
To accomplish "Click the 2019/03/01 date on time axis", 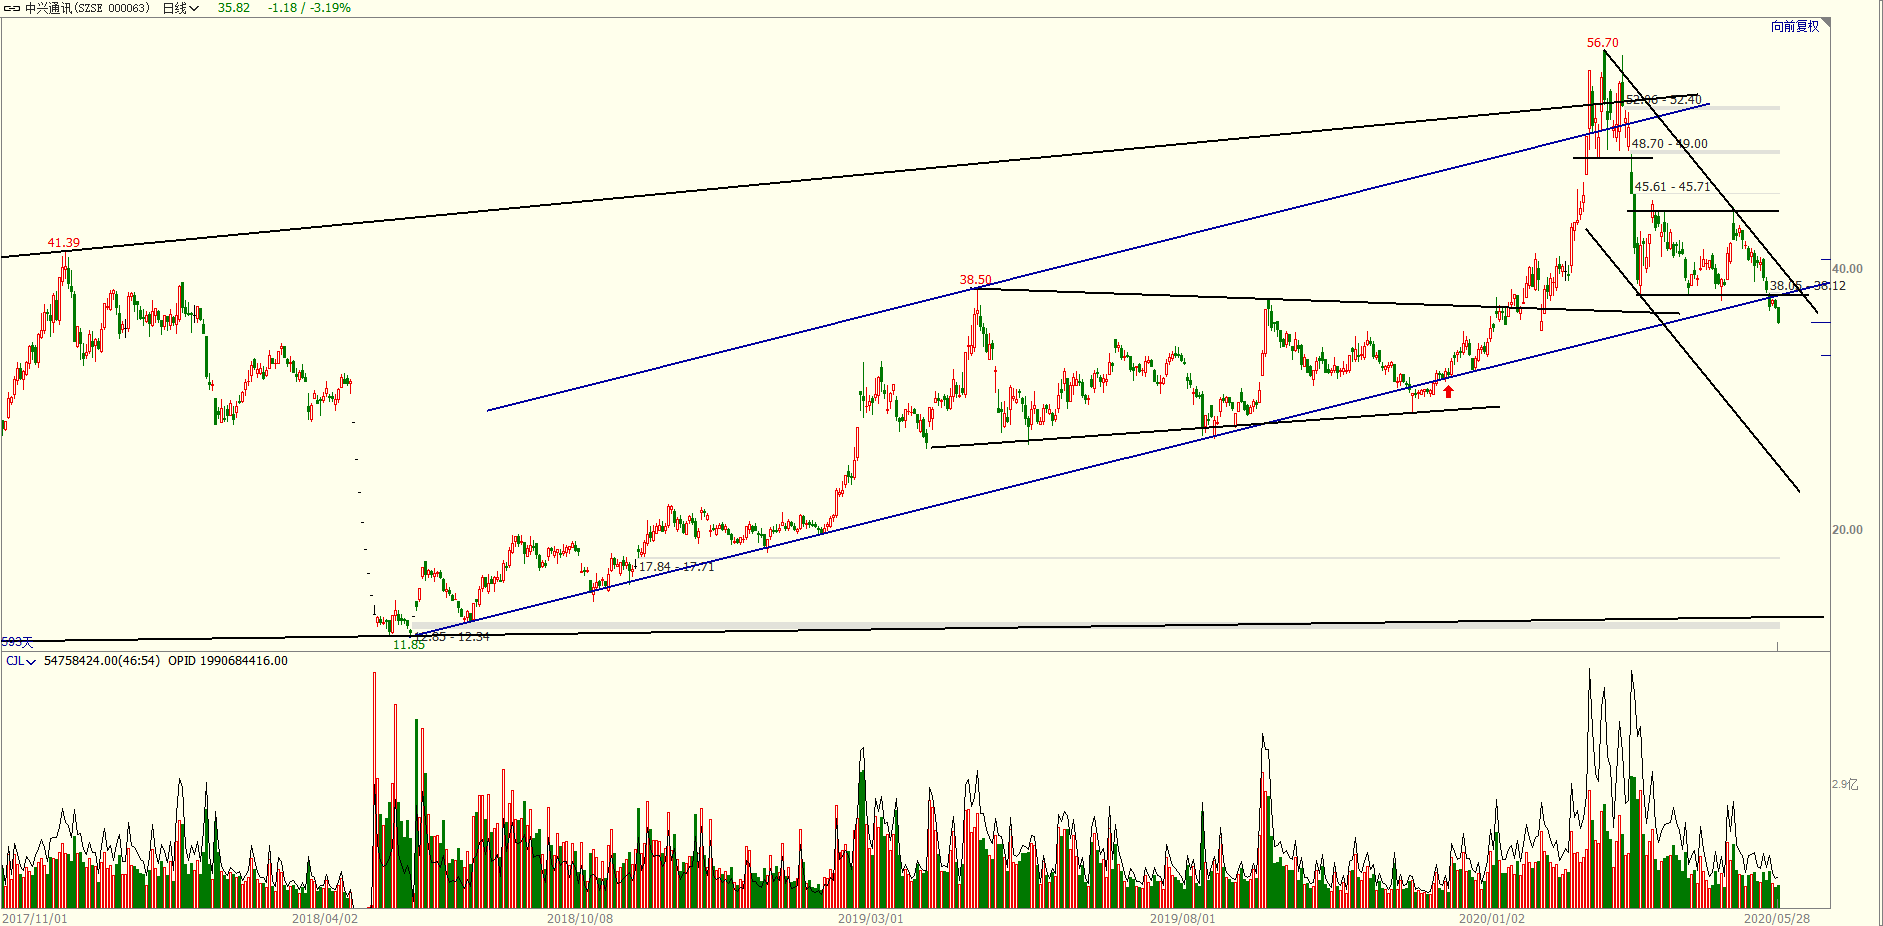I will point(870,918).
